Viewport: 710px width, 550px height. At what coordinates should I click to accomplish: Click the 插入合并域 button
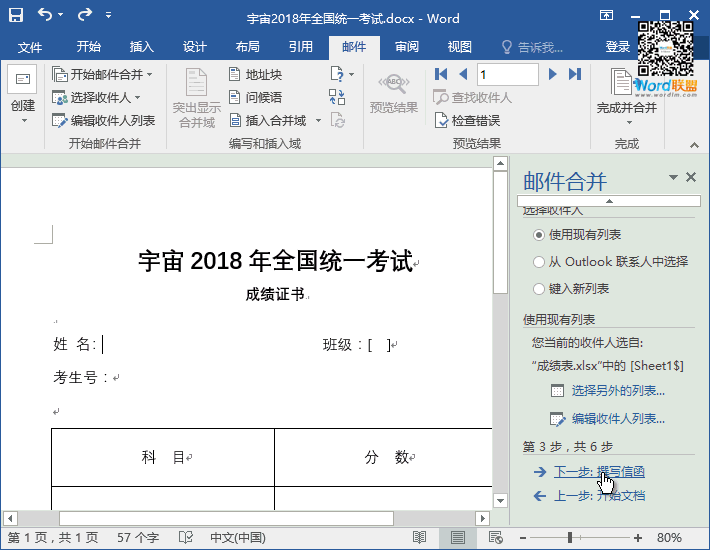click(268, 120)
